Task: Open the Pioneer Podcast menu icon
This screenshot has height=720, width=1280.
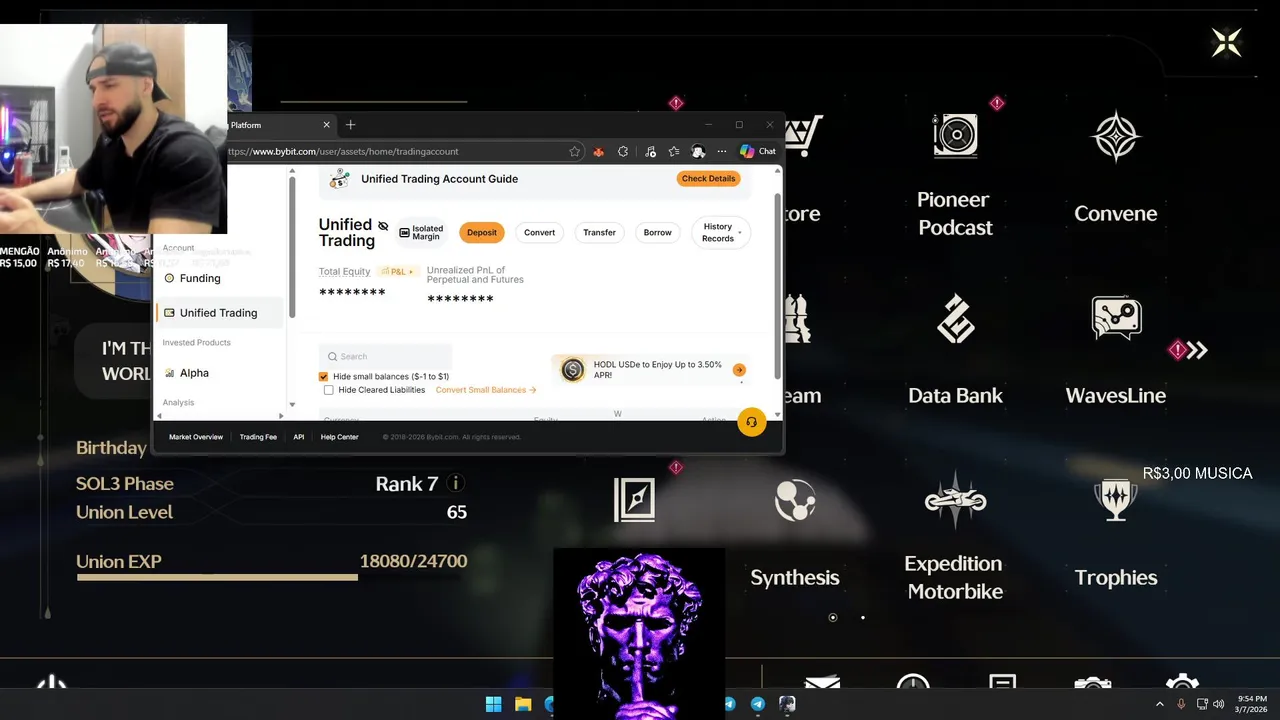Action: 955,135
